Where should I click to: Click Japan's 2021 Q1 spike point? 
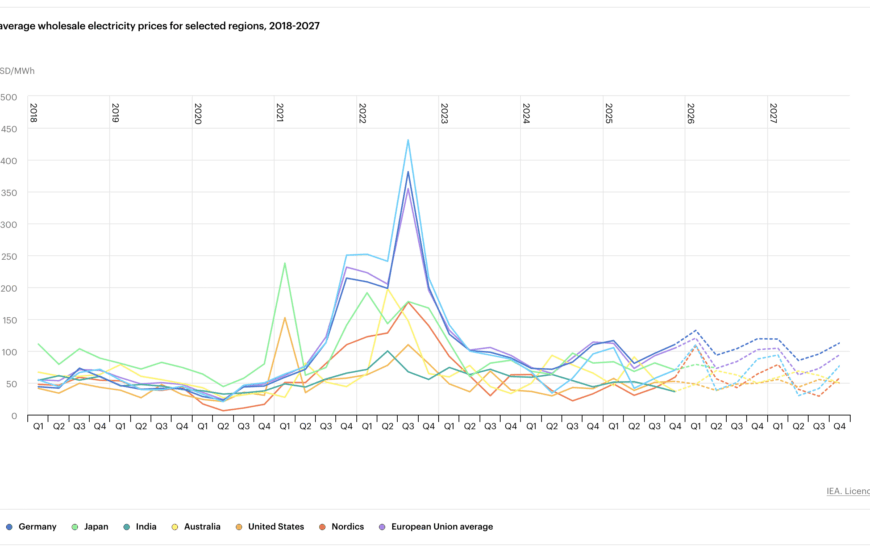pos(285,264)
